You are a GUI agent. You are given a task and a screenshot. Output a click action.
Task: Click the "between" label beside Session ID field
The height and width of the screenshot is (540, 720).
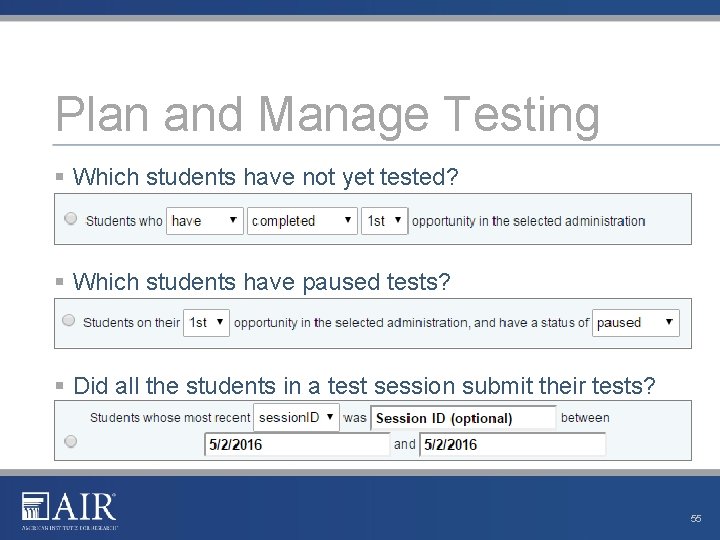[x=585, y=417]
